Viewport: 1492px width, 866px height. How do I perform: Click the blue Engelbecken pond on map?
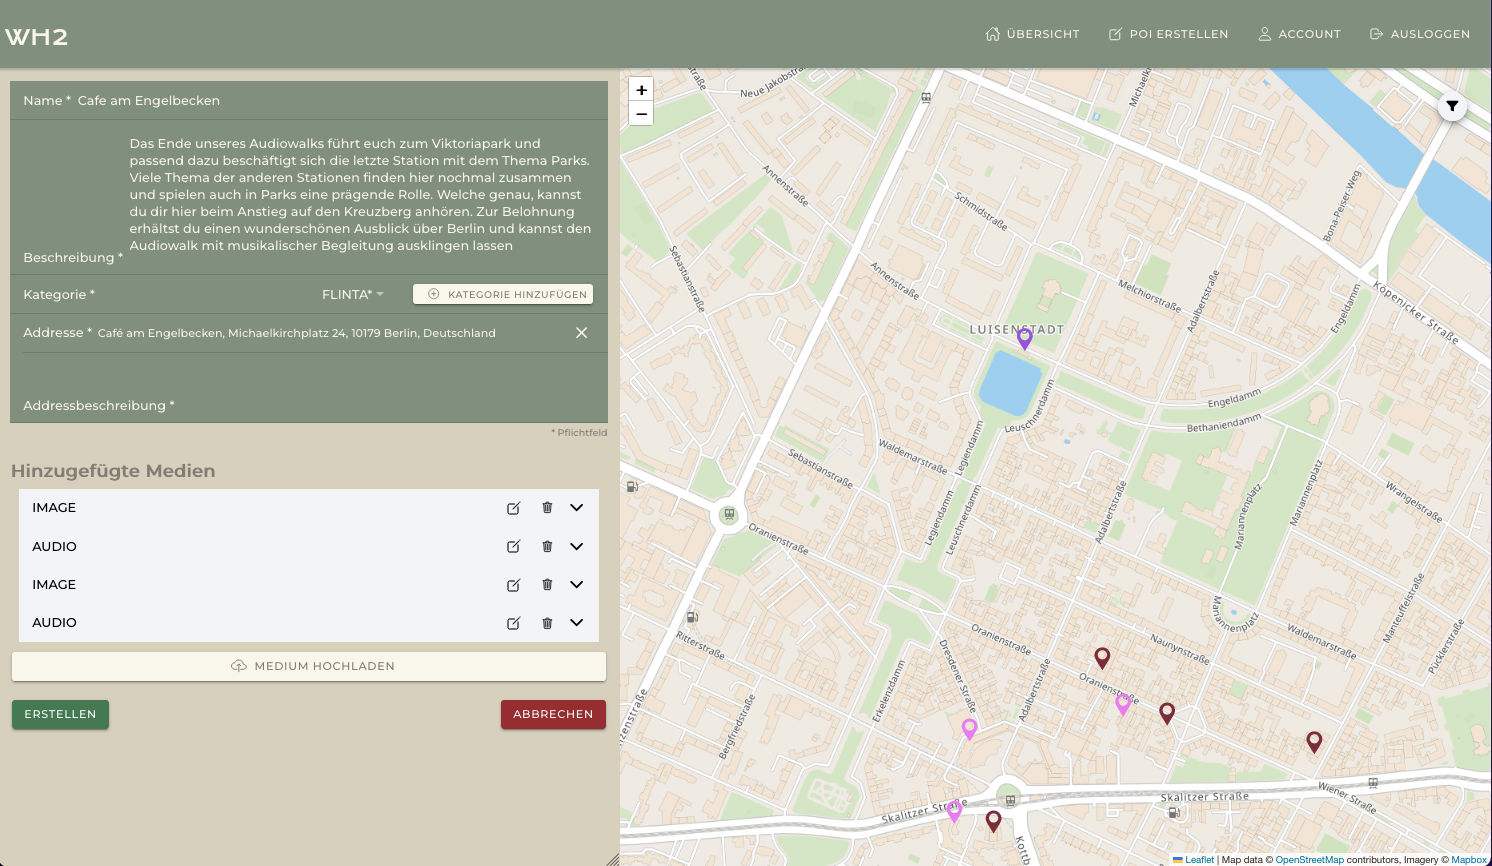coord(1011,382)
